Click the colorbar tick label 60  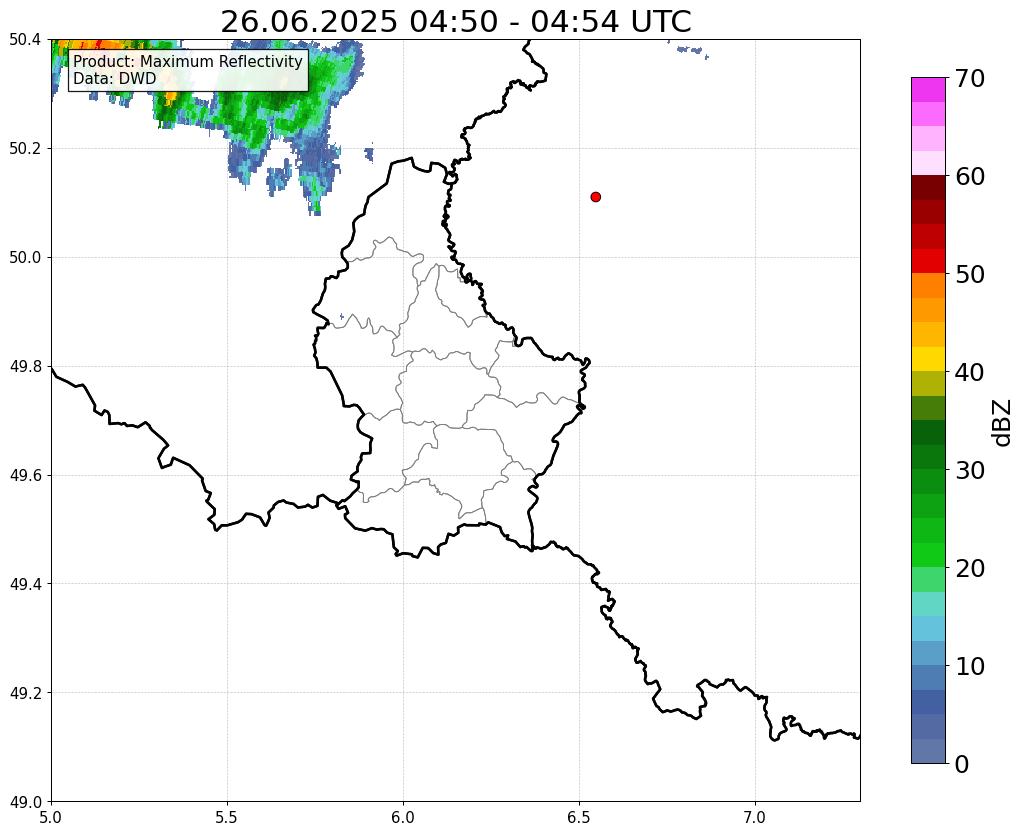click(969, 176)
